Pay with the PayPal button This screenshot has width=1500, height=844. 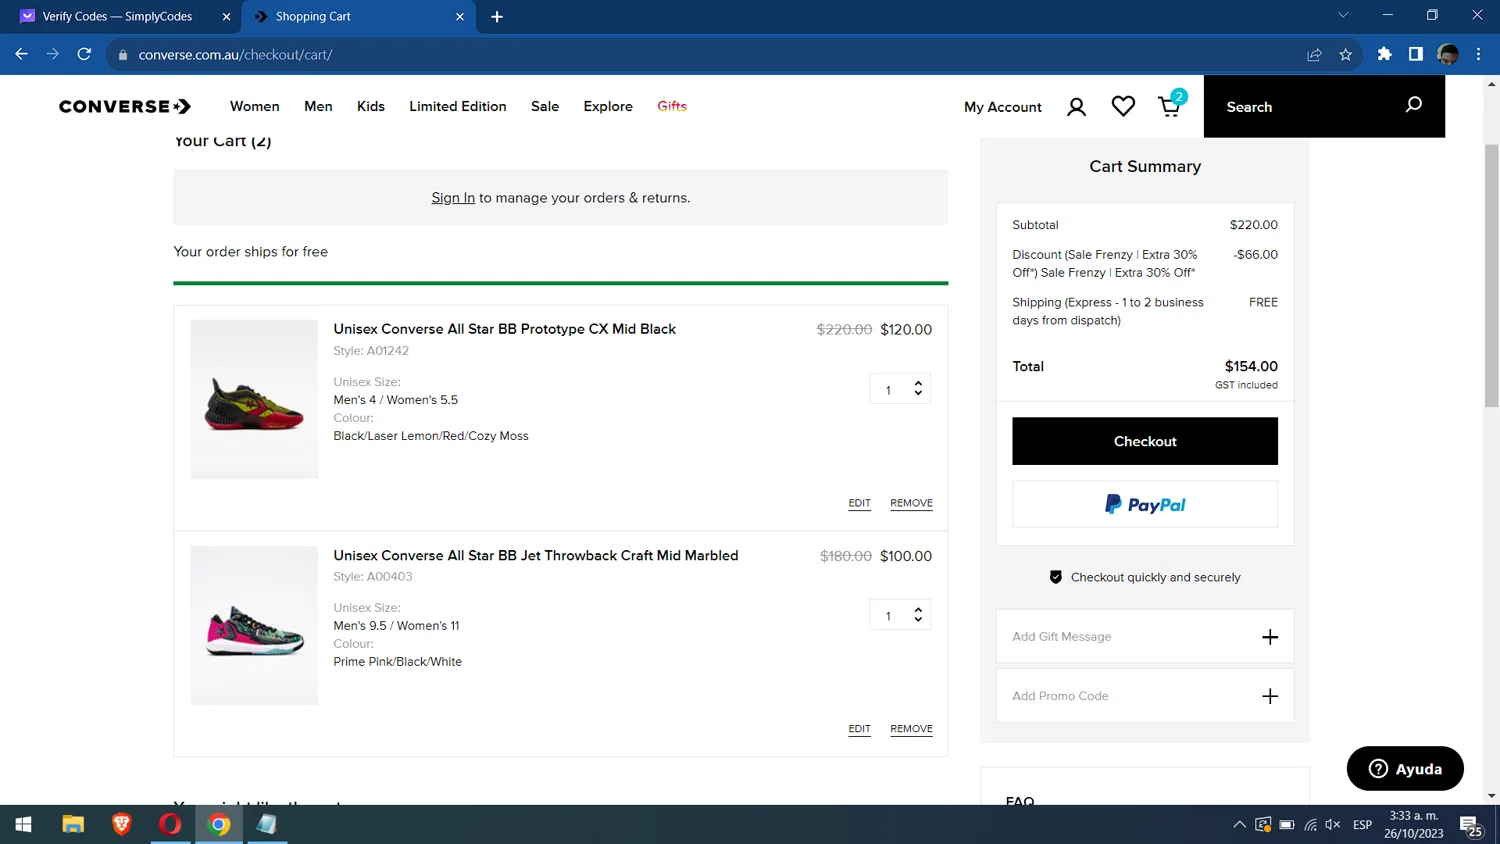(1145, 504)
